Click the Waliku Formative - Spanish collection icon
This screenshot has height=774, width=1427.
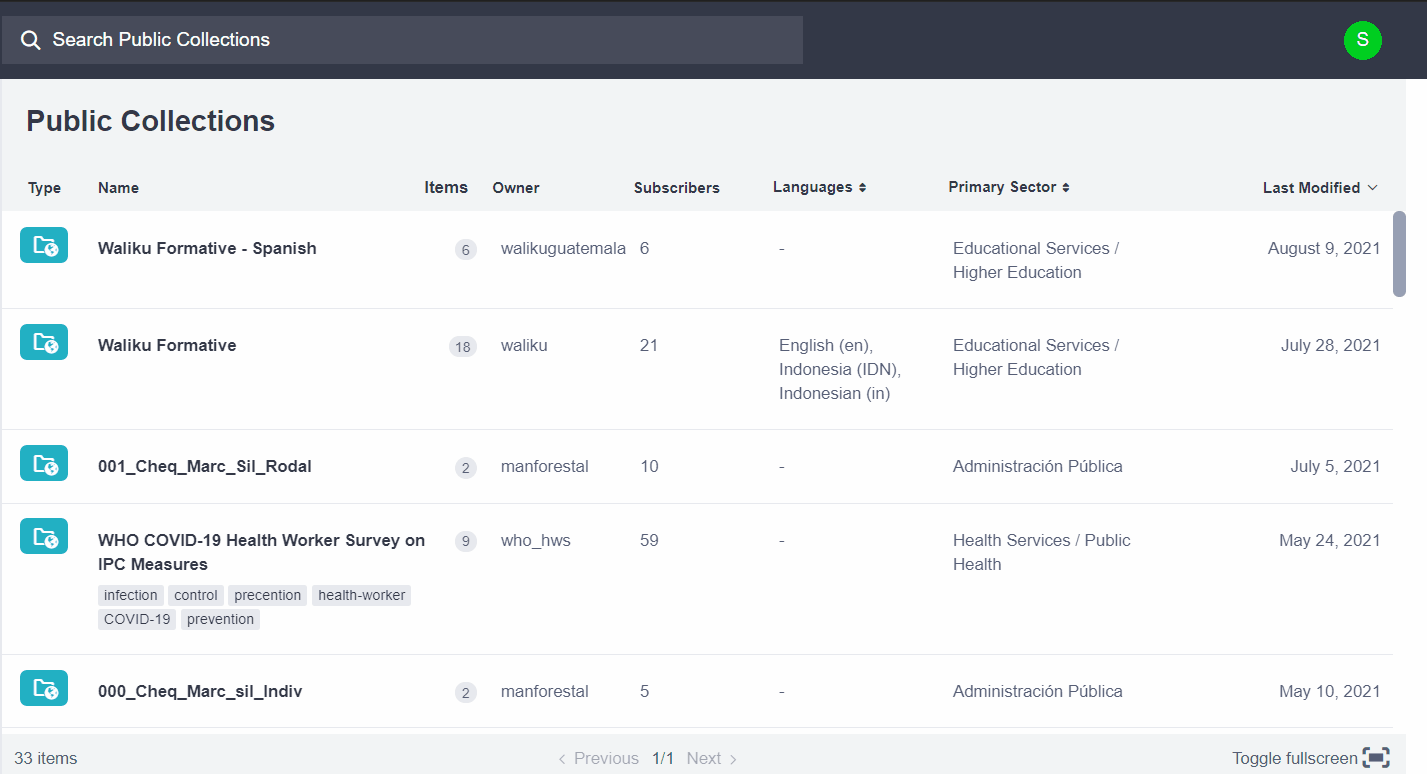click(44, 246)
